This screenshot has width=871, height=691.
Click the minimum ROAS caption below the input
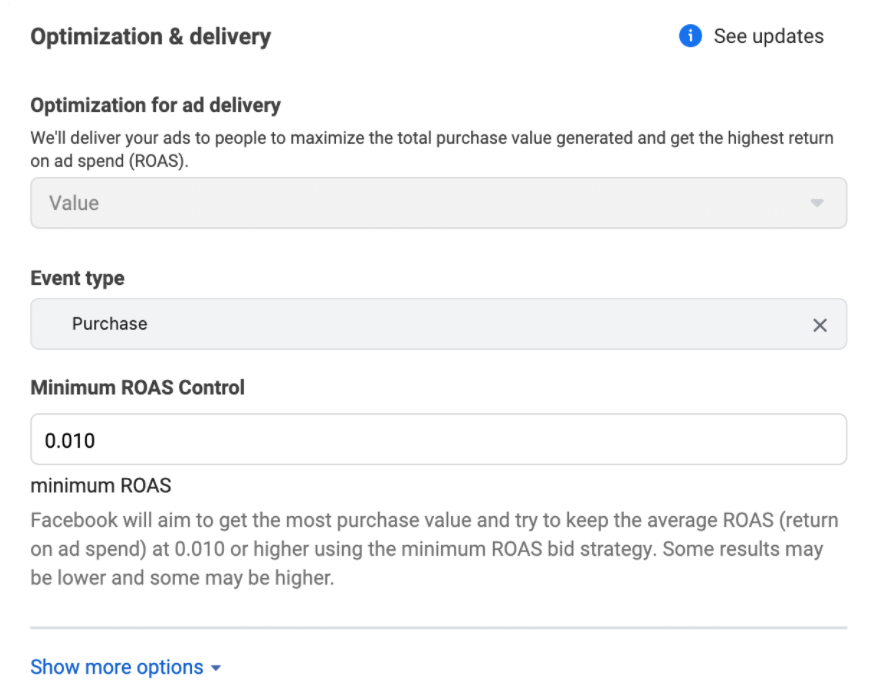[101, 485]
